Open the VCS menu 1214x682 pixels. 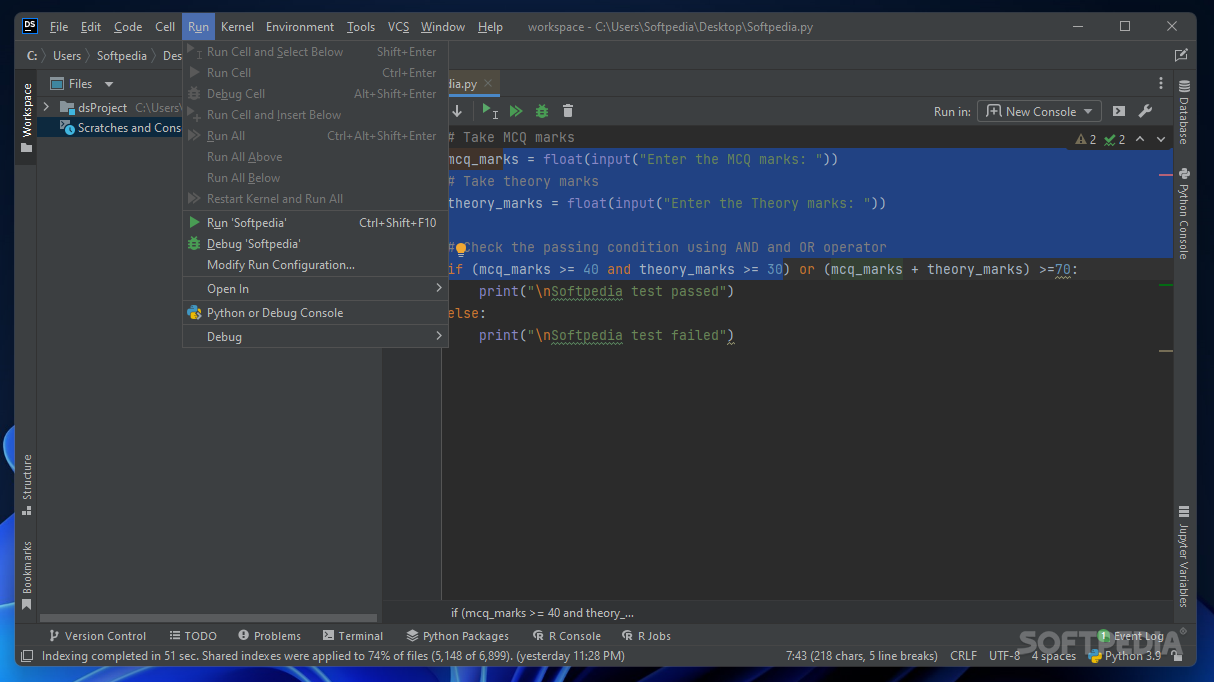[x=398, y=27]
